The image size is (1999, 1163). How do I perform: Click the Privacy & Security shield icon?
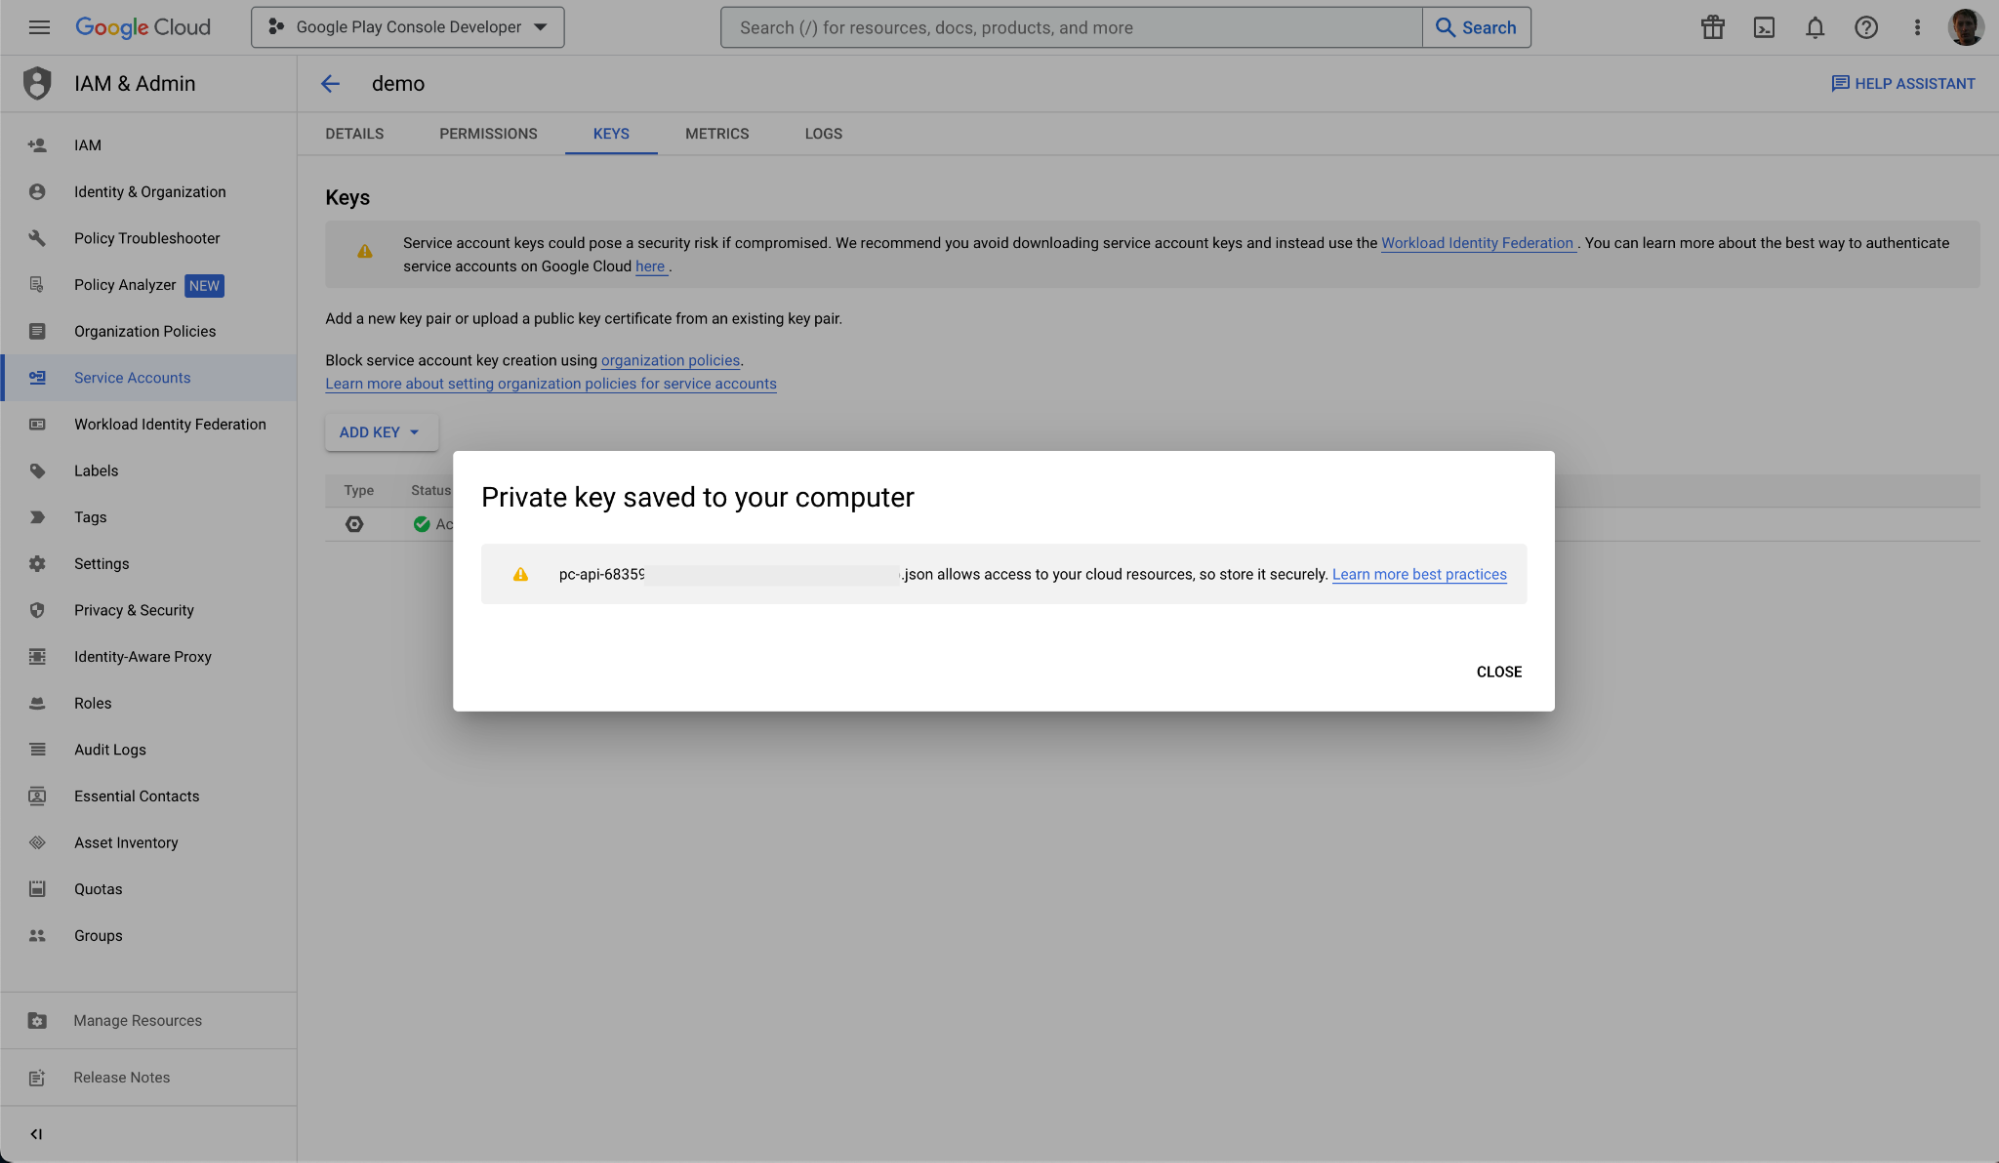click(x=37, y=610)
